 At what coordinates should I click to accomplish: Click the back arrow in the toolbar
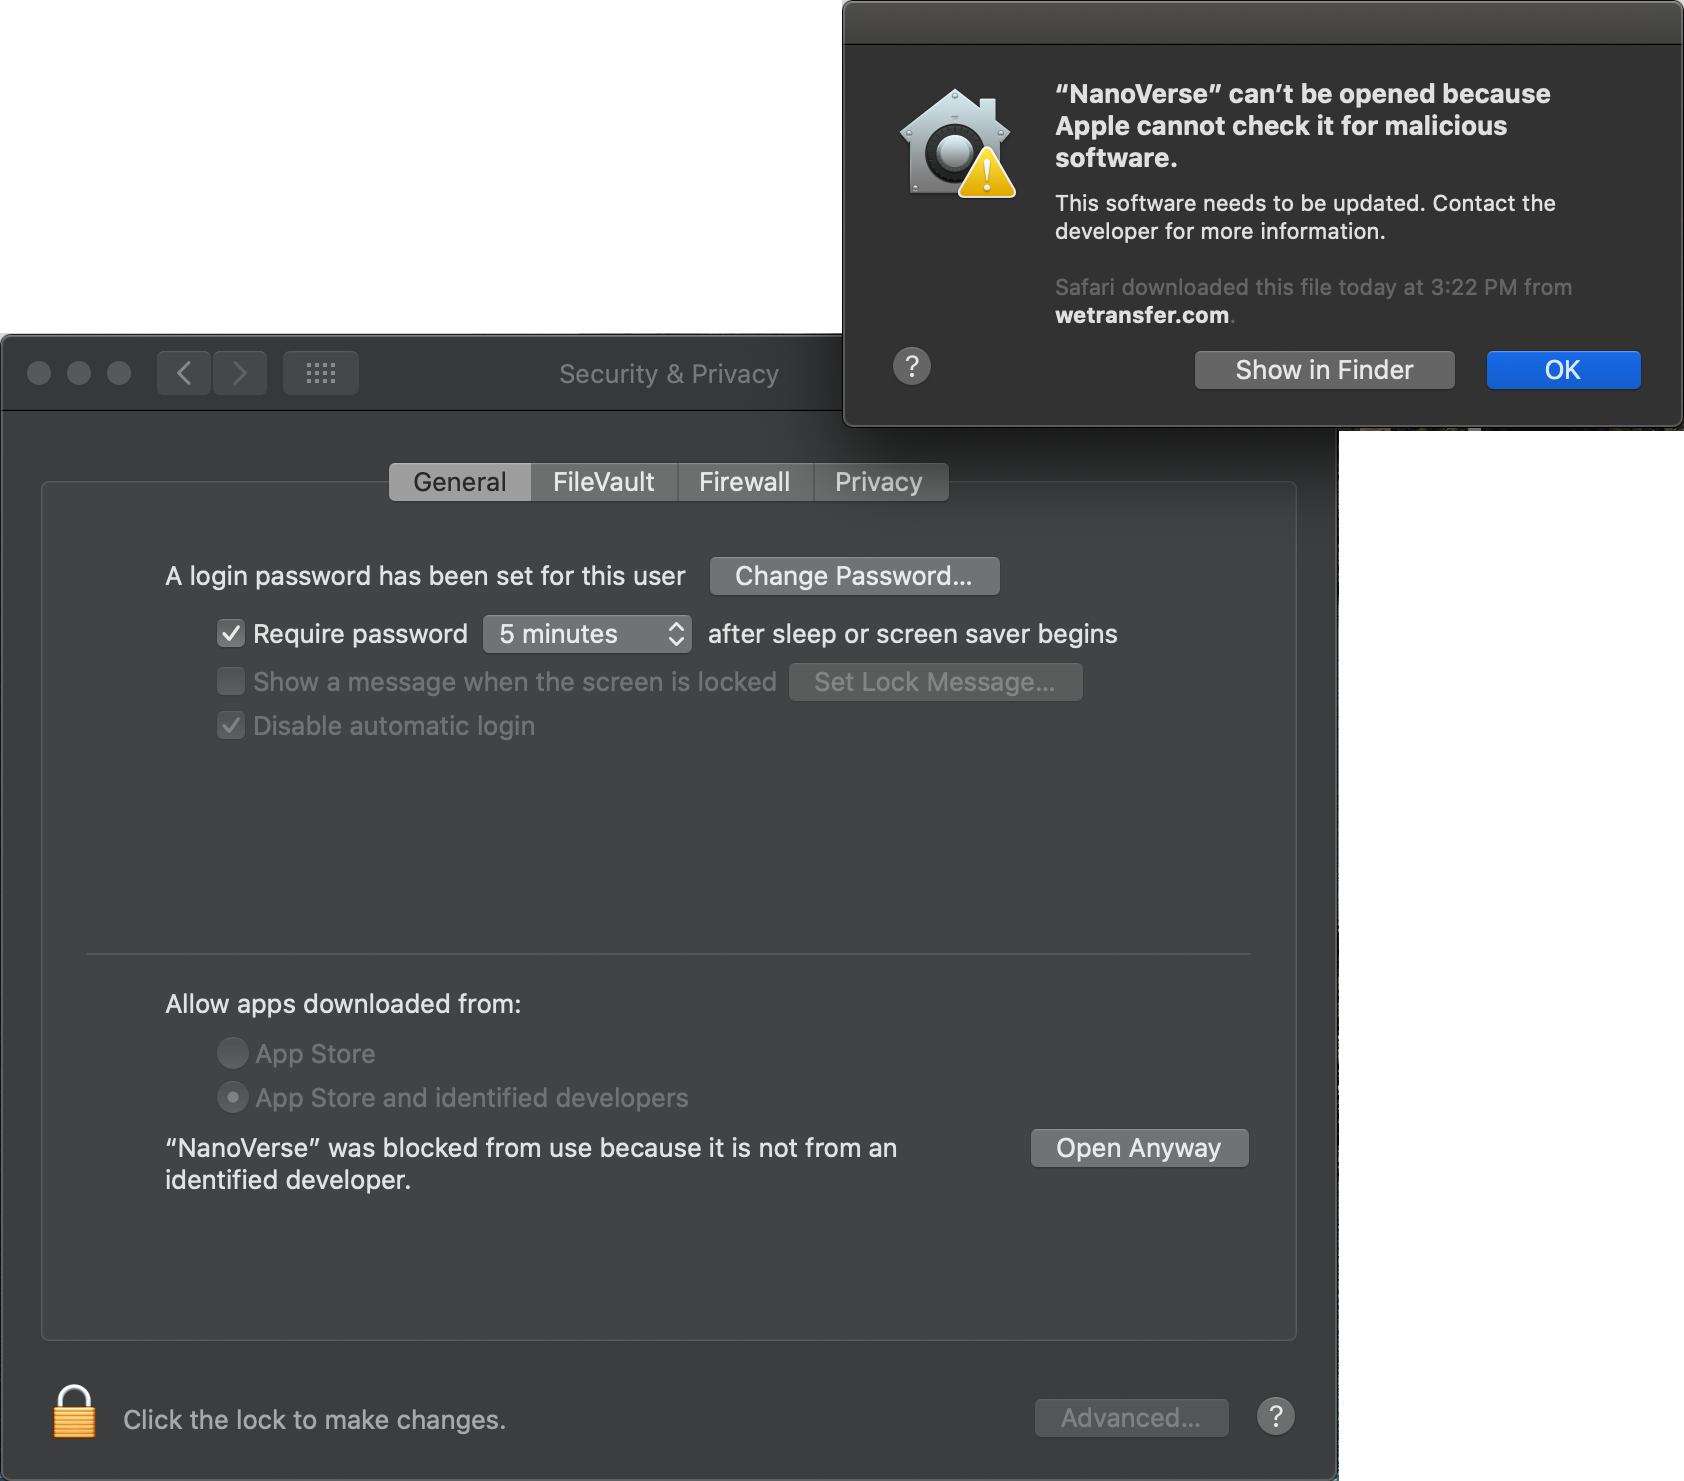[x=184, y=373]
